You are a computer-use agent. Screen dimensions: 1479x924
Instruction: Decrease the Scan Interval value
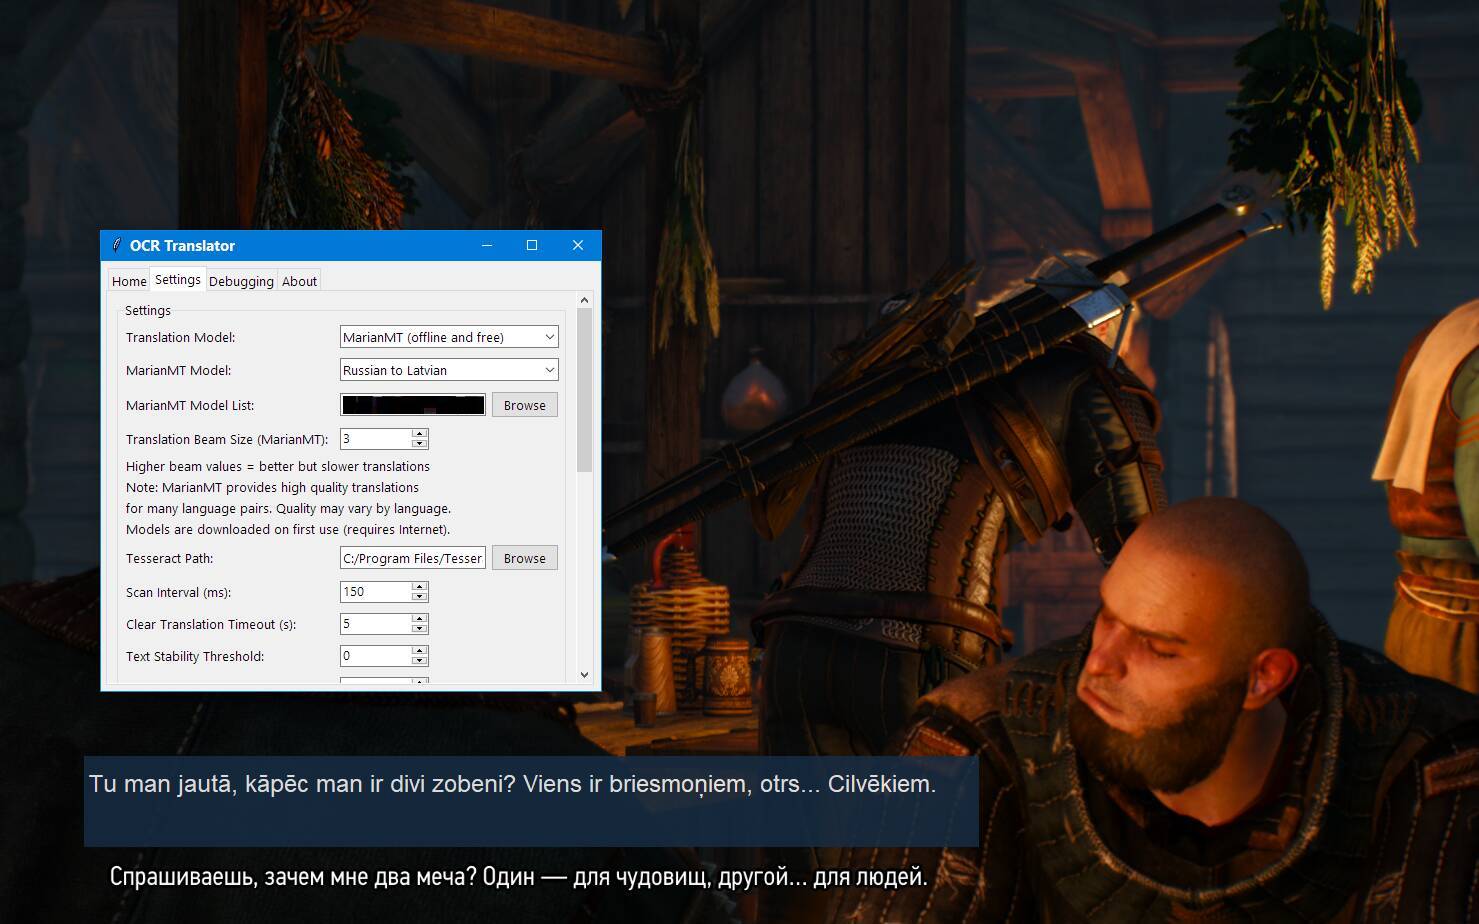420,597
